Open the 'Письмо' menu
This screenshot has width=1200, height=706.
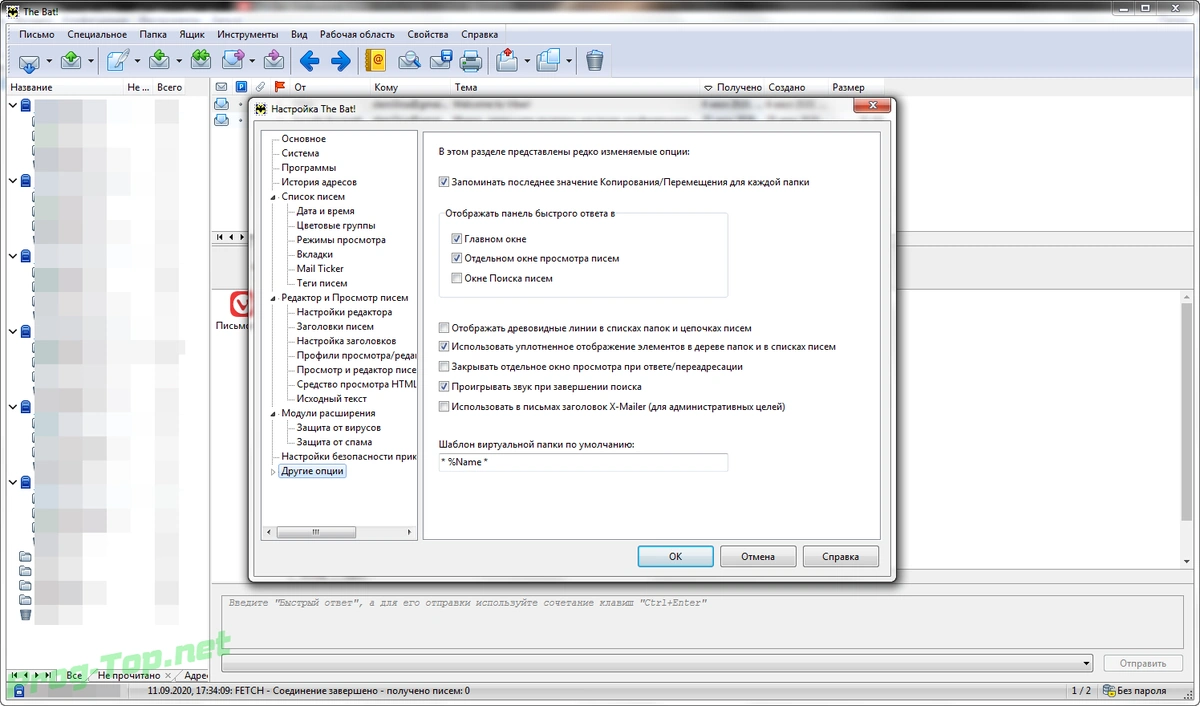pyautogui.click(x=37, y=34)
